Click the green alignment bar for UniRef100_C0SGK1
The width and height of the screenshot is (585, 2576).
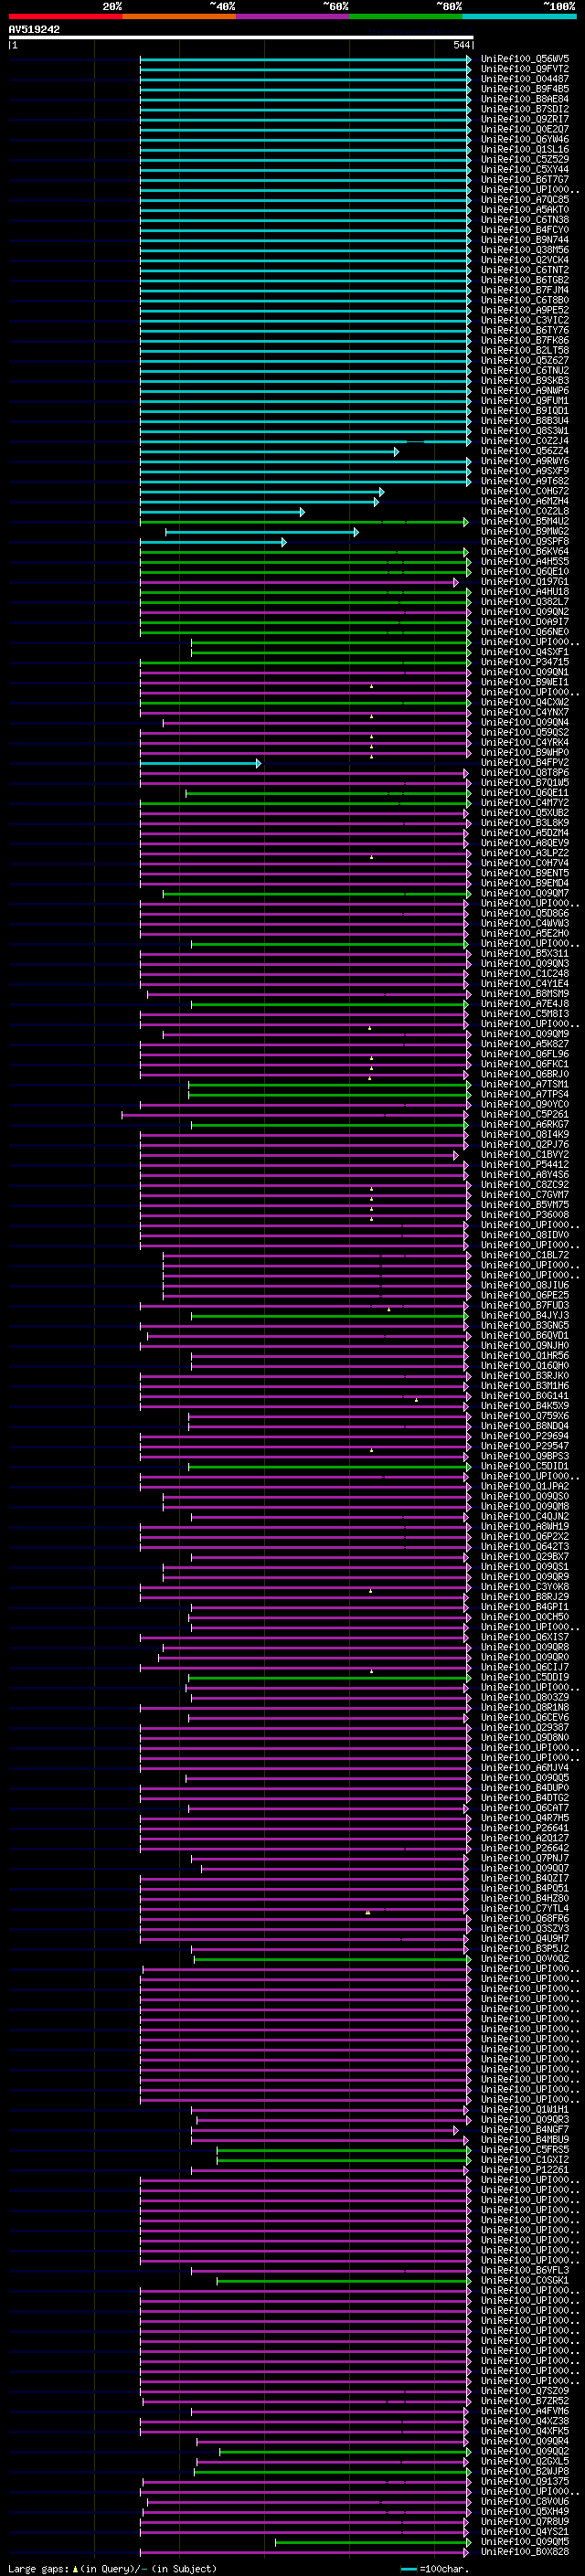point(343,2280)
